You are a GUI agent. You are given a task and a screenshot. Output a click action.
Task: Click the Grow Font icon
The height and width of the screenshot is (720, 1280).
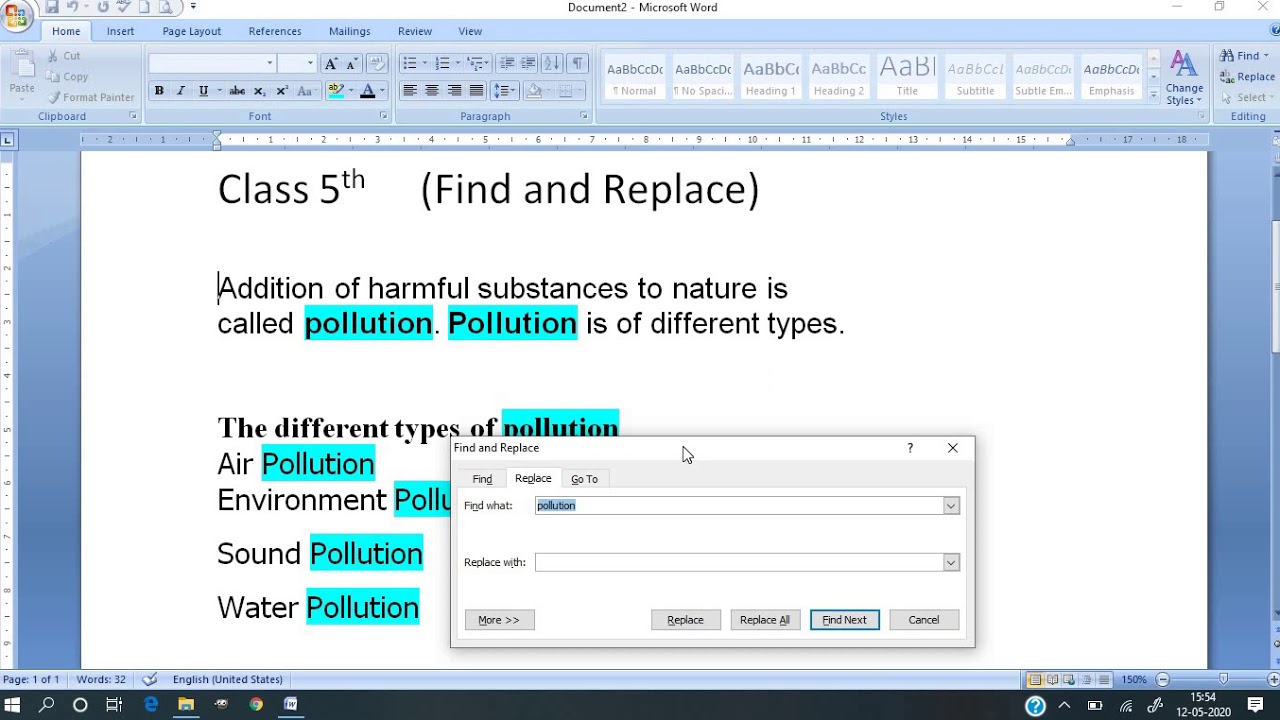(331, 63)
